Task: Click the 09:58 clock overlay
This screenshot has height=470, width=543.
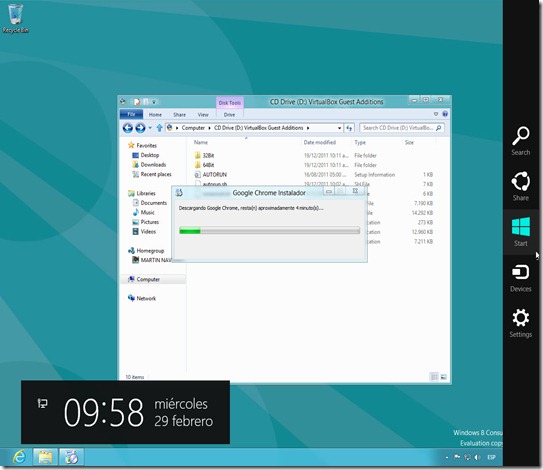Action: (104, 412)
